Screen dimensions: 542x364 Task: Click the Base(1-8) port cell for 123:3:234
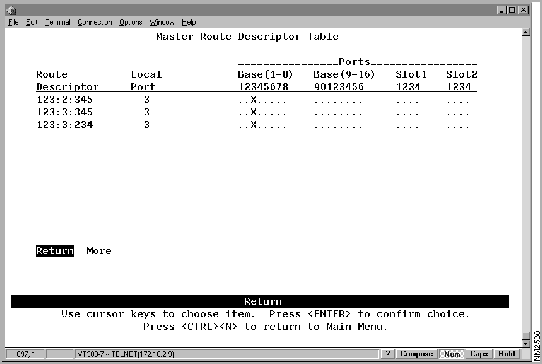(262, 125)
